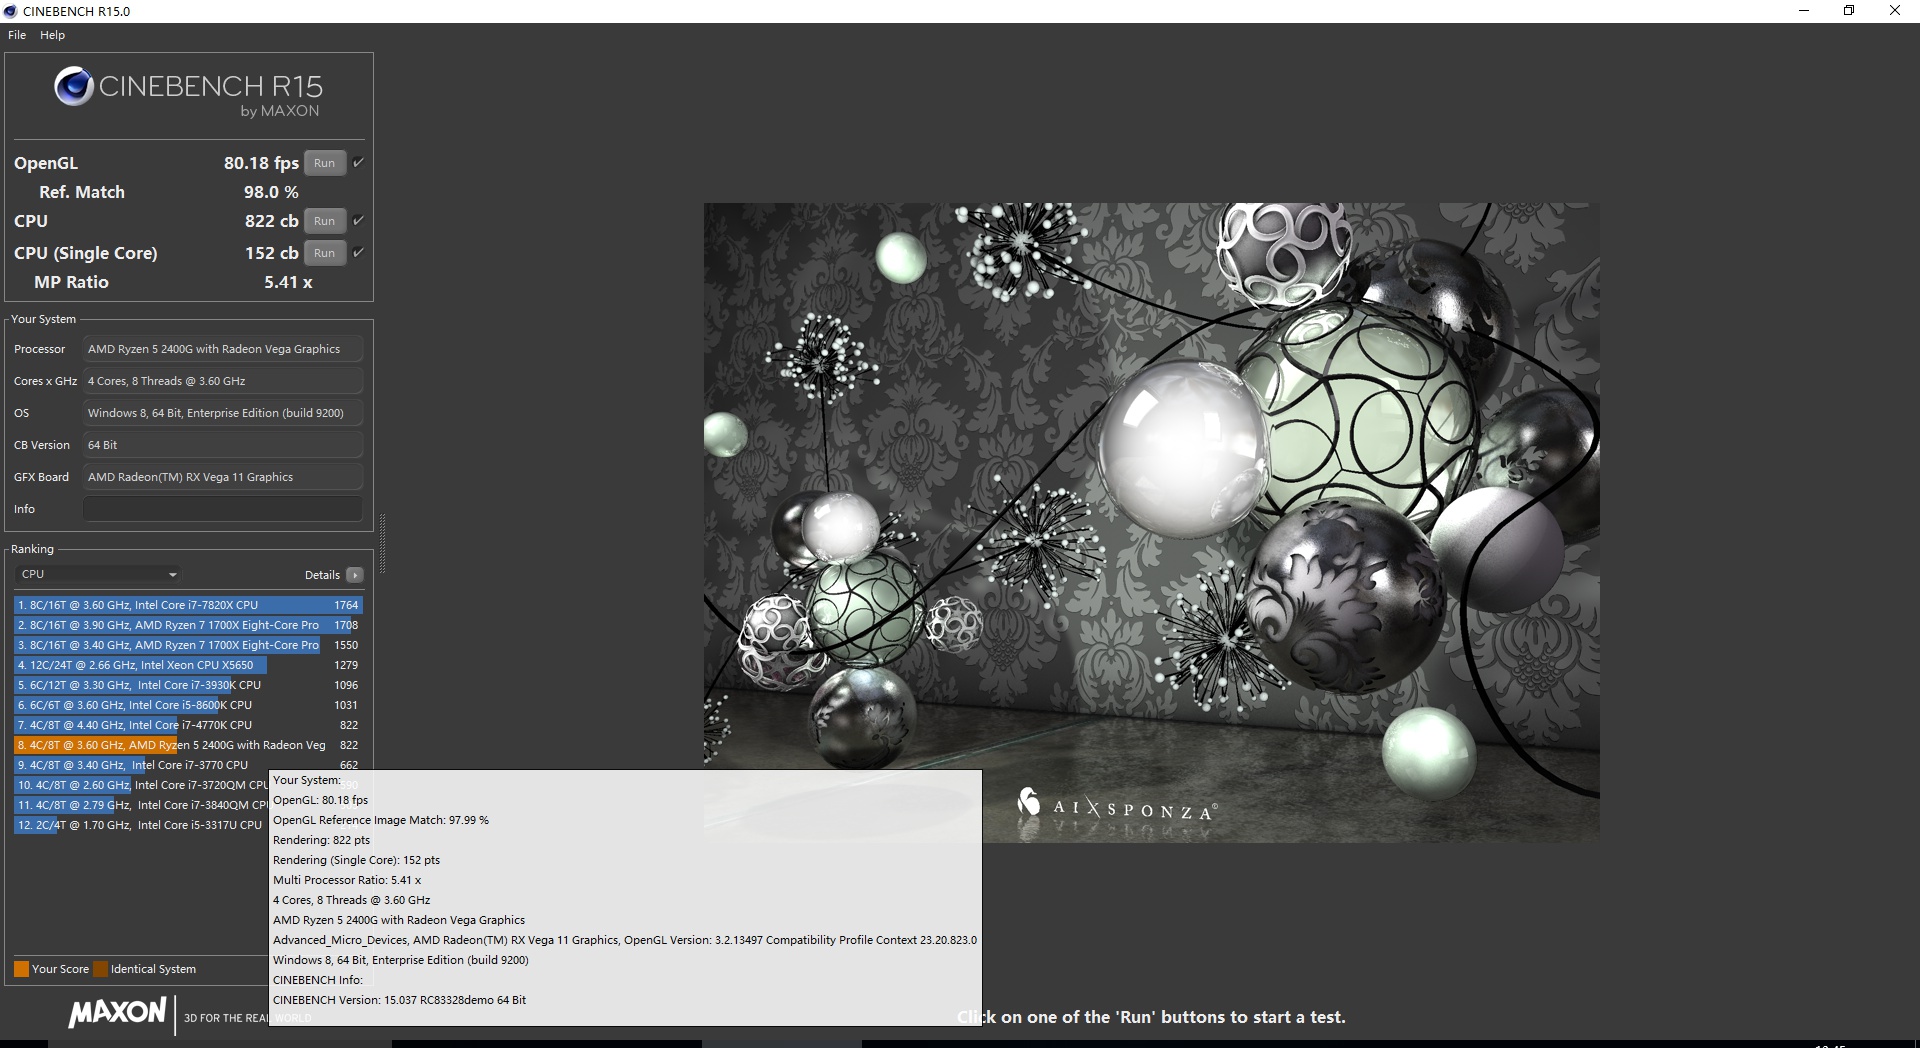Restore down the Cinebench window
Screen dimensions: 1920x1048
(x=1849, y=11)
